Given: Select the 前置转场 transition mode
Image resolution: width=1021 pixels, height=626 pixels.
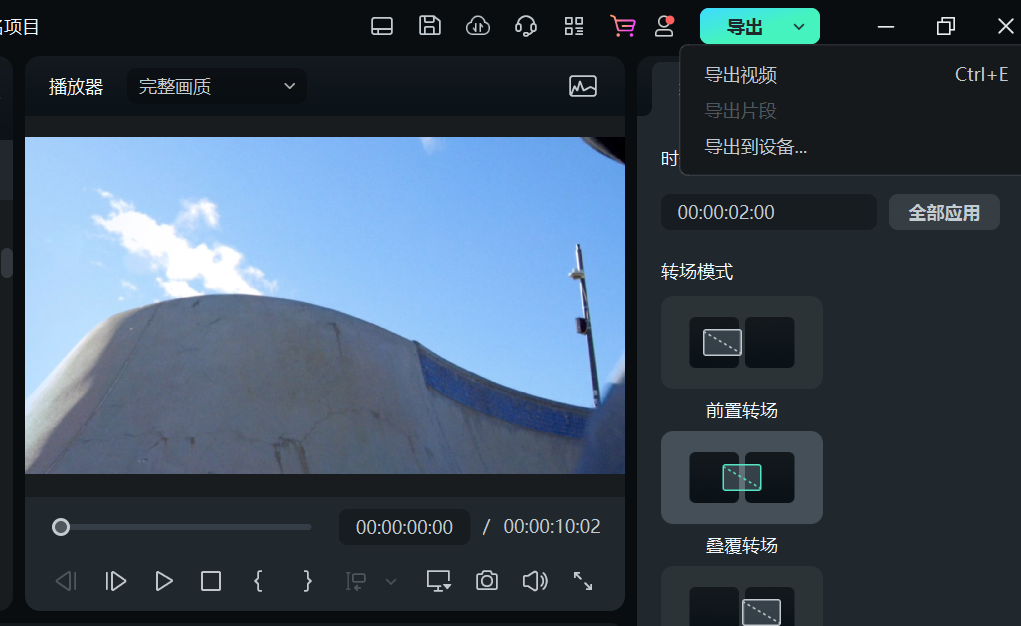Looking at the screenshot, I should coord(741,343).
